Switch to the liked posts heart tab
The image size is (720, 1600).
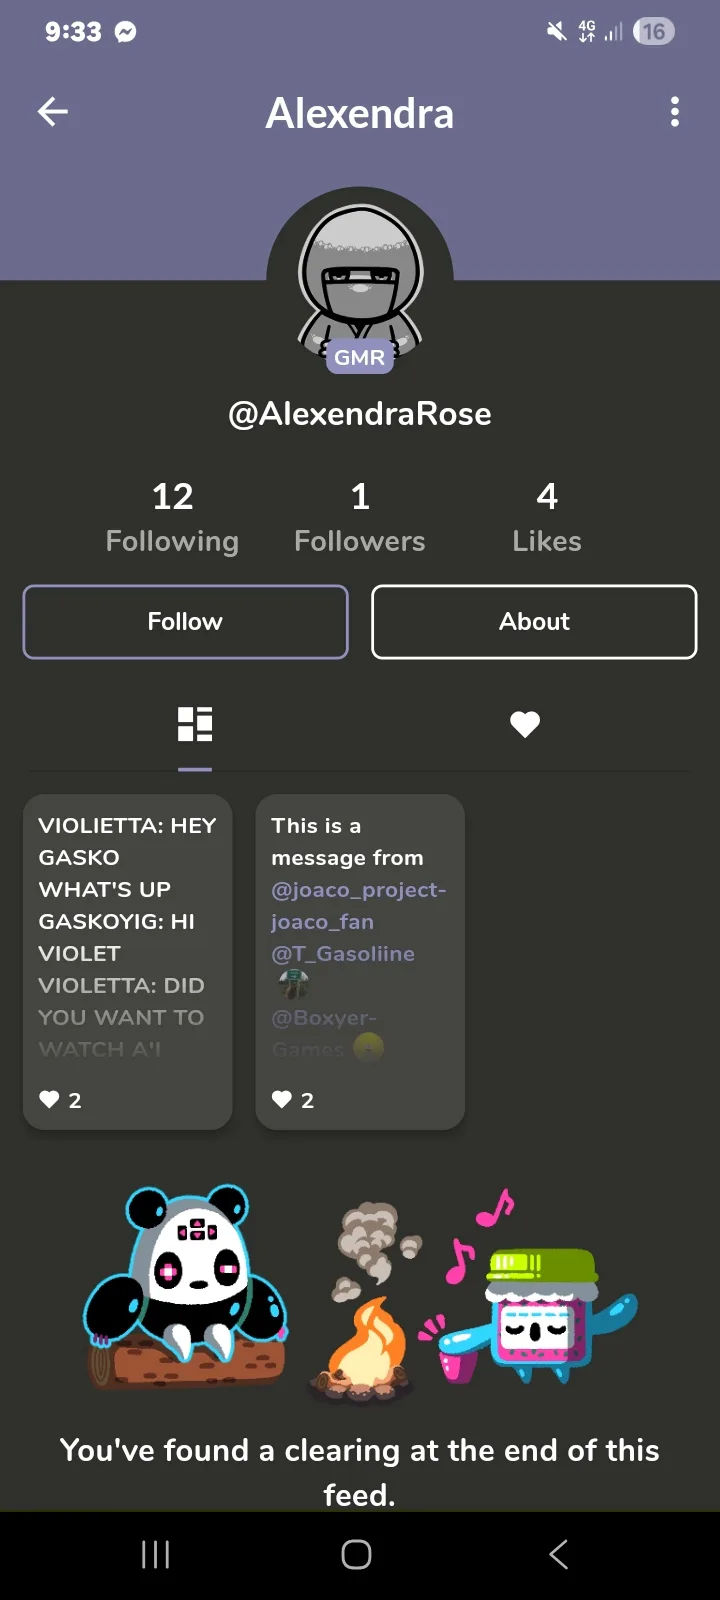[525, 724]
